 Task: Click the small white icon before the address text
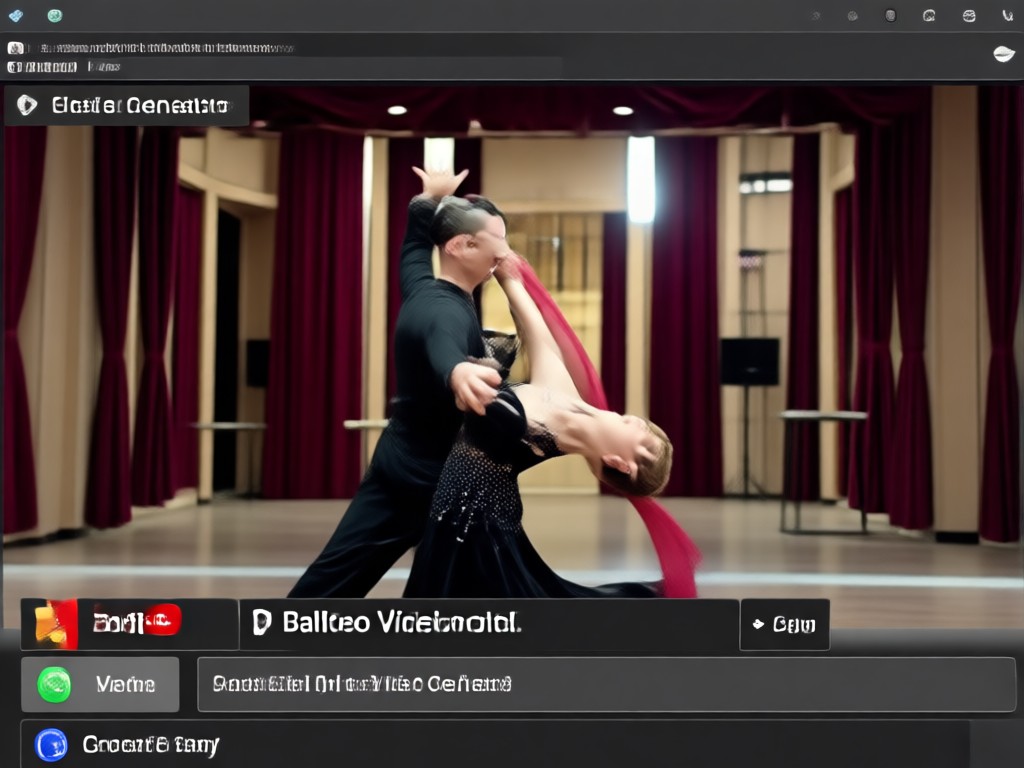point(16,48)
